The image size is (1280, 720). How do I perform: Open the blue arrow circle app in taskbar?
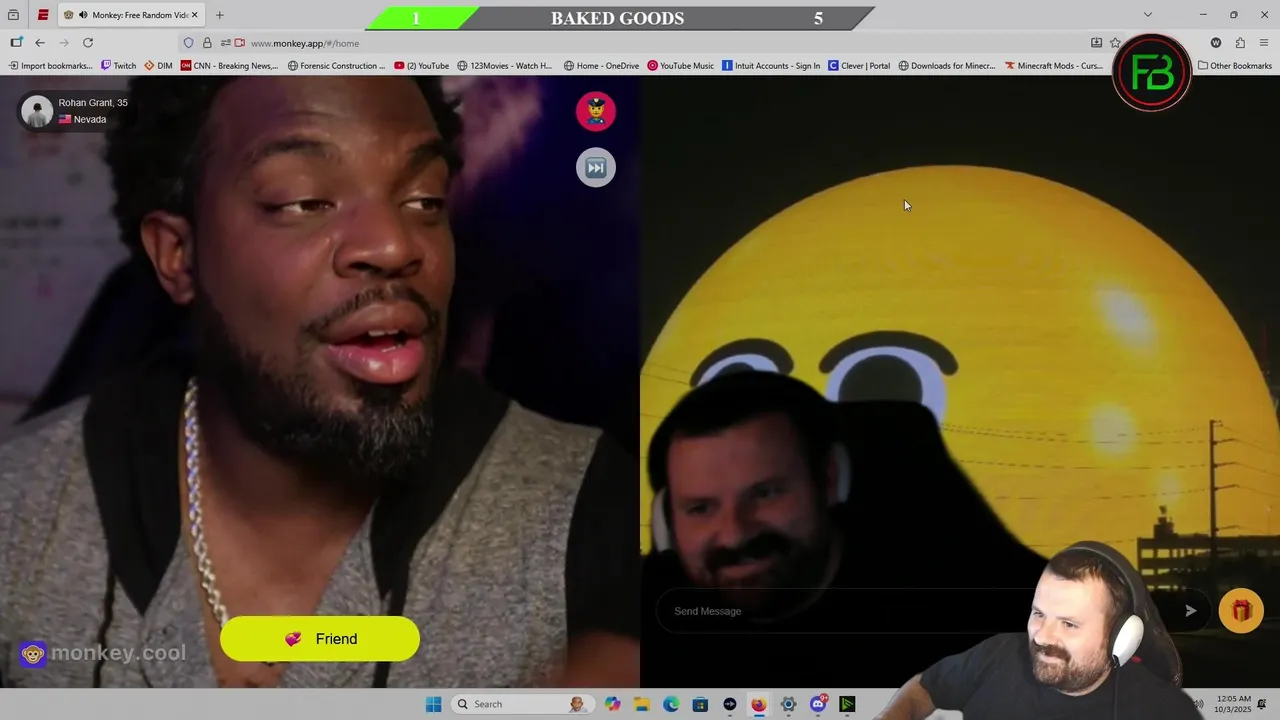pos(729,704)
